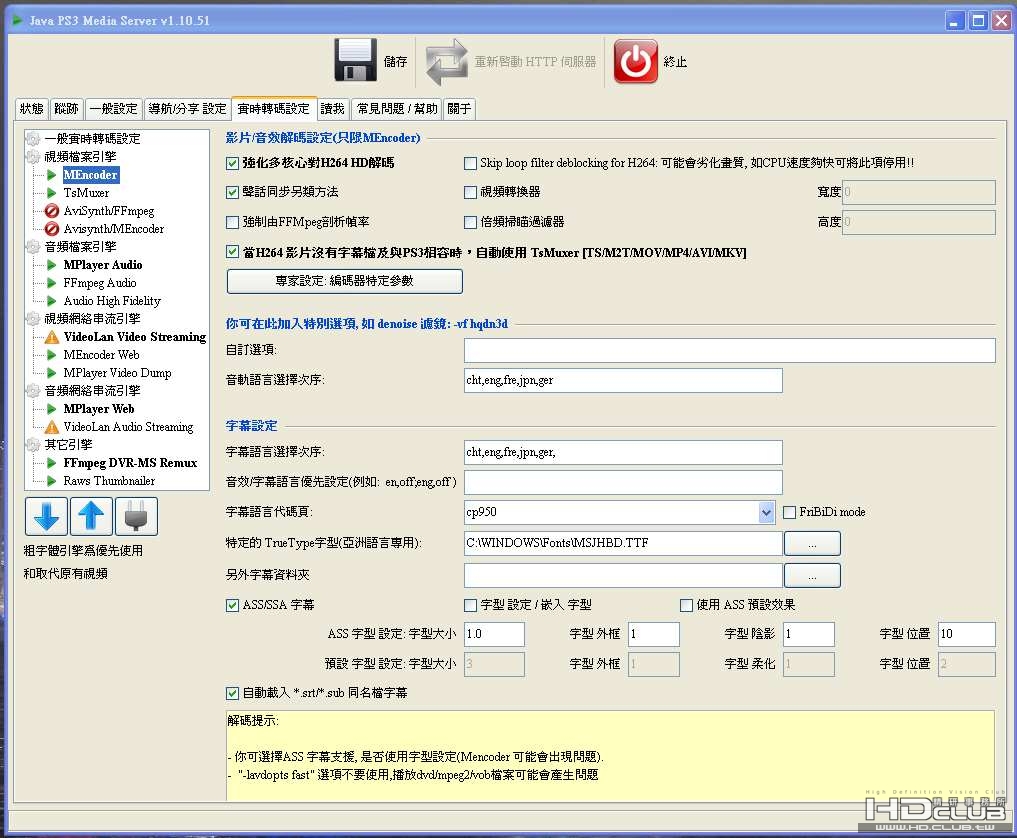Click green icon beside MPlayer Audio
1017x838 pixels.
(x=52, y=265)
